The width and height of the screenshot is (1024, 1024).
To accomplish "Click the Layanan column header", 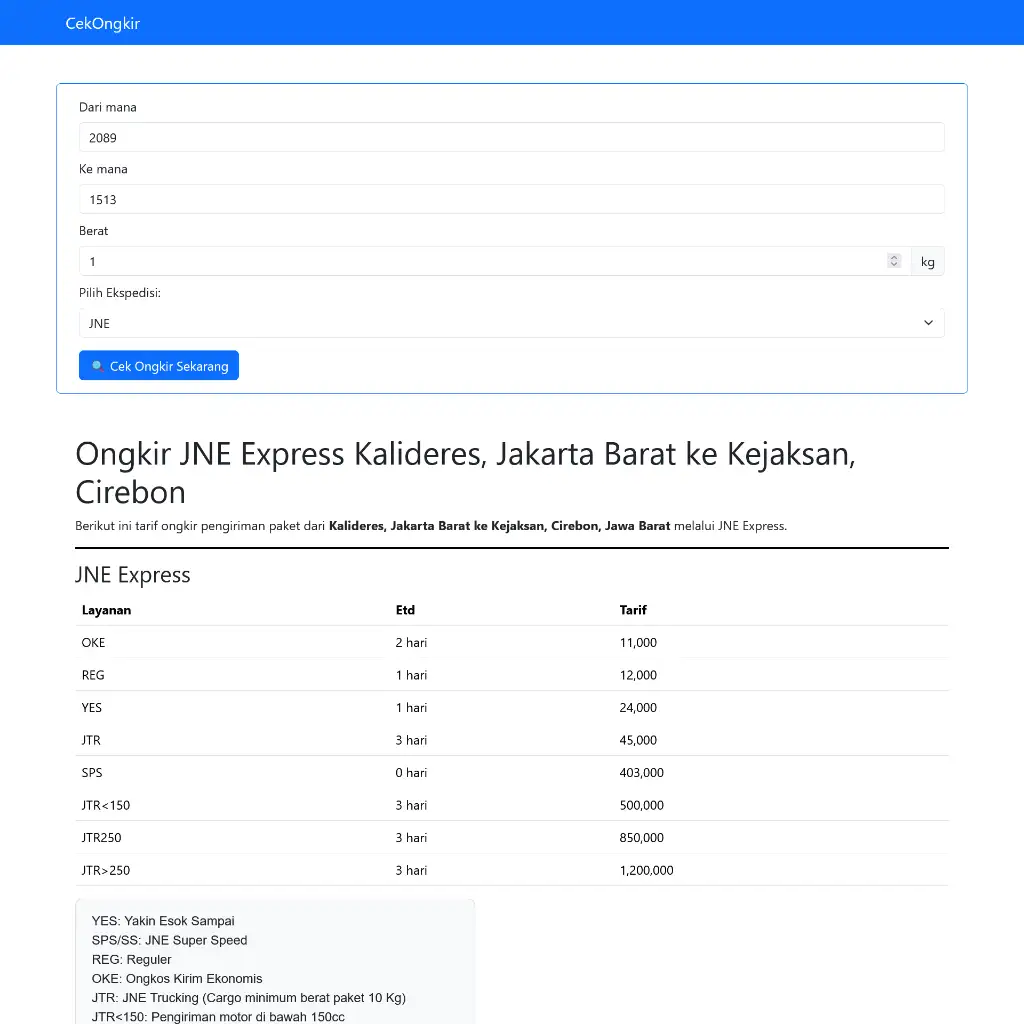I will [106, 610].
